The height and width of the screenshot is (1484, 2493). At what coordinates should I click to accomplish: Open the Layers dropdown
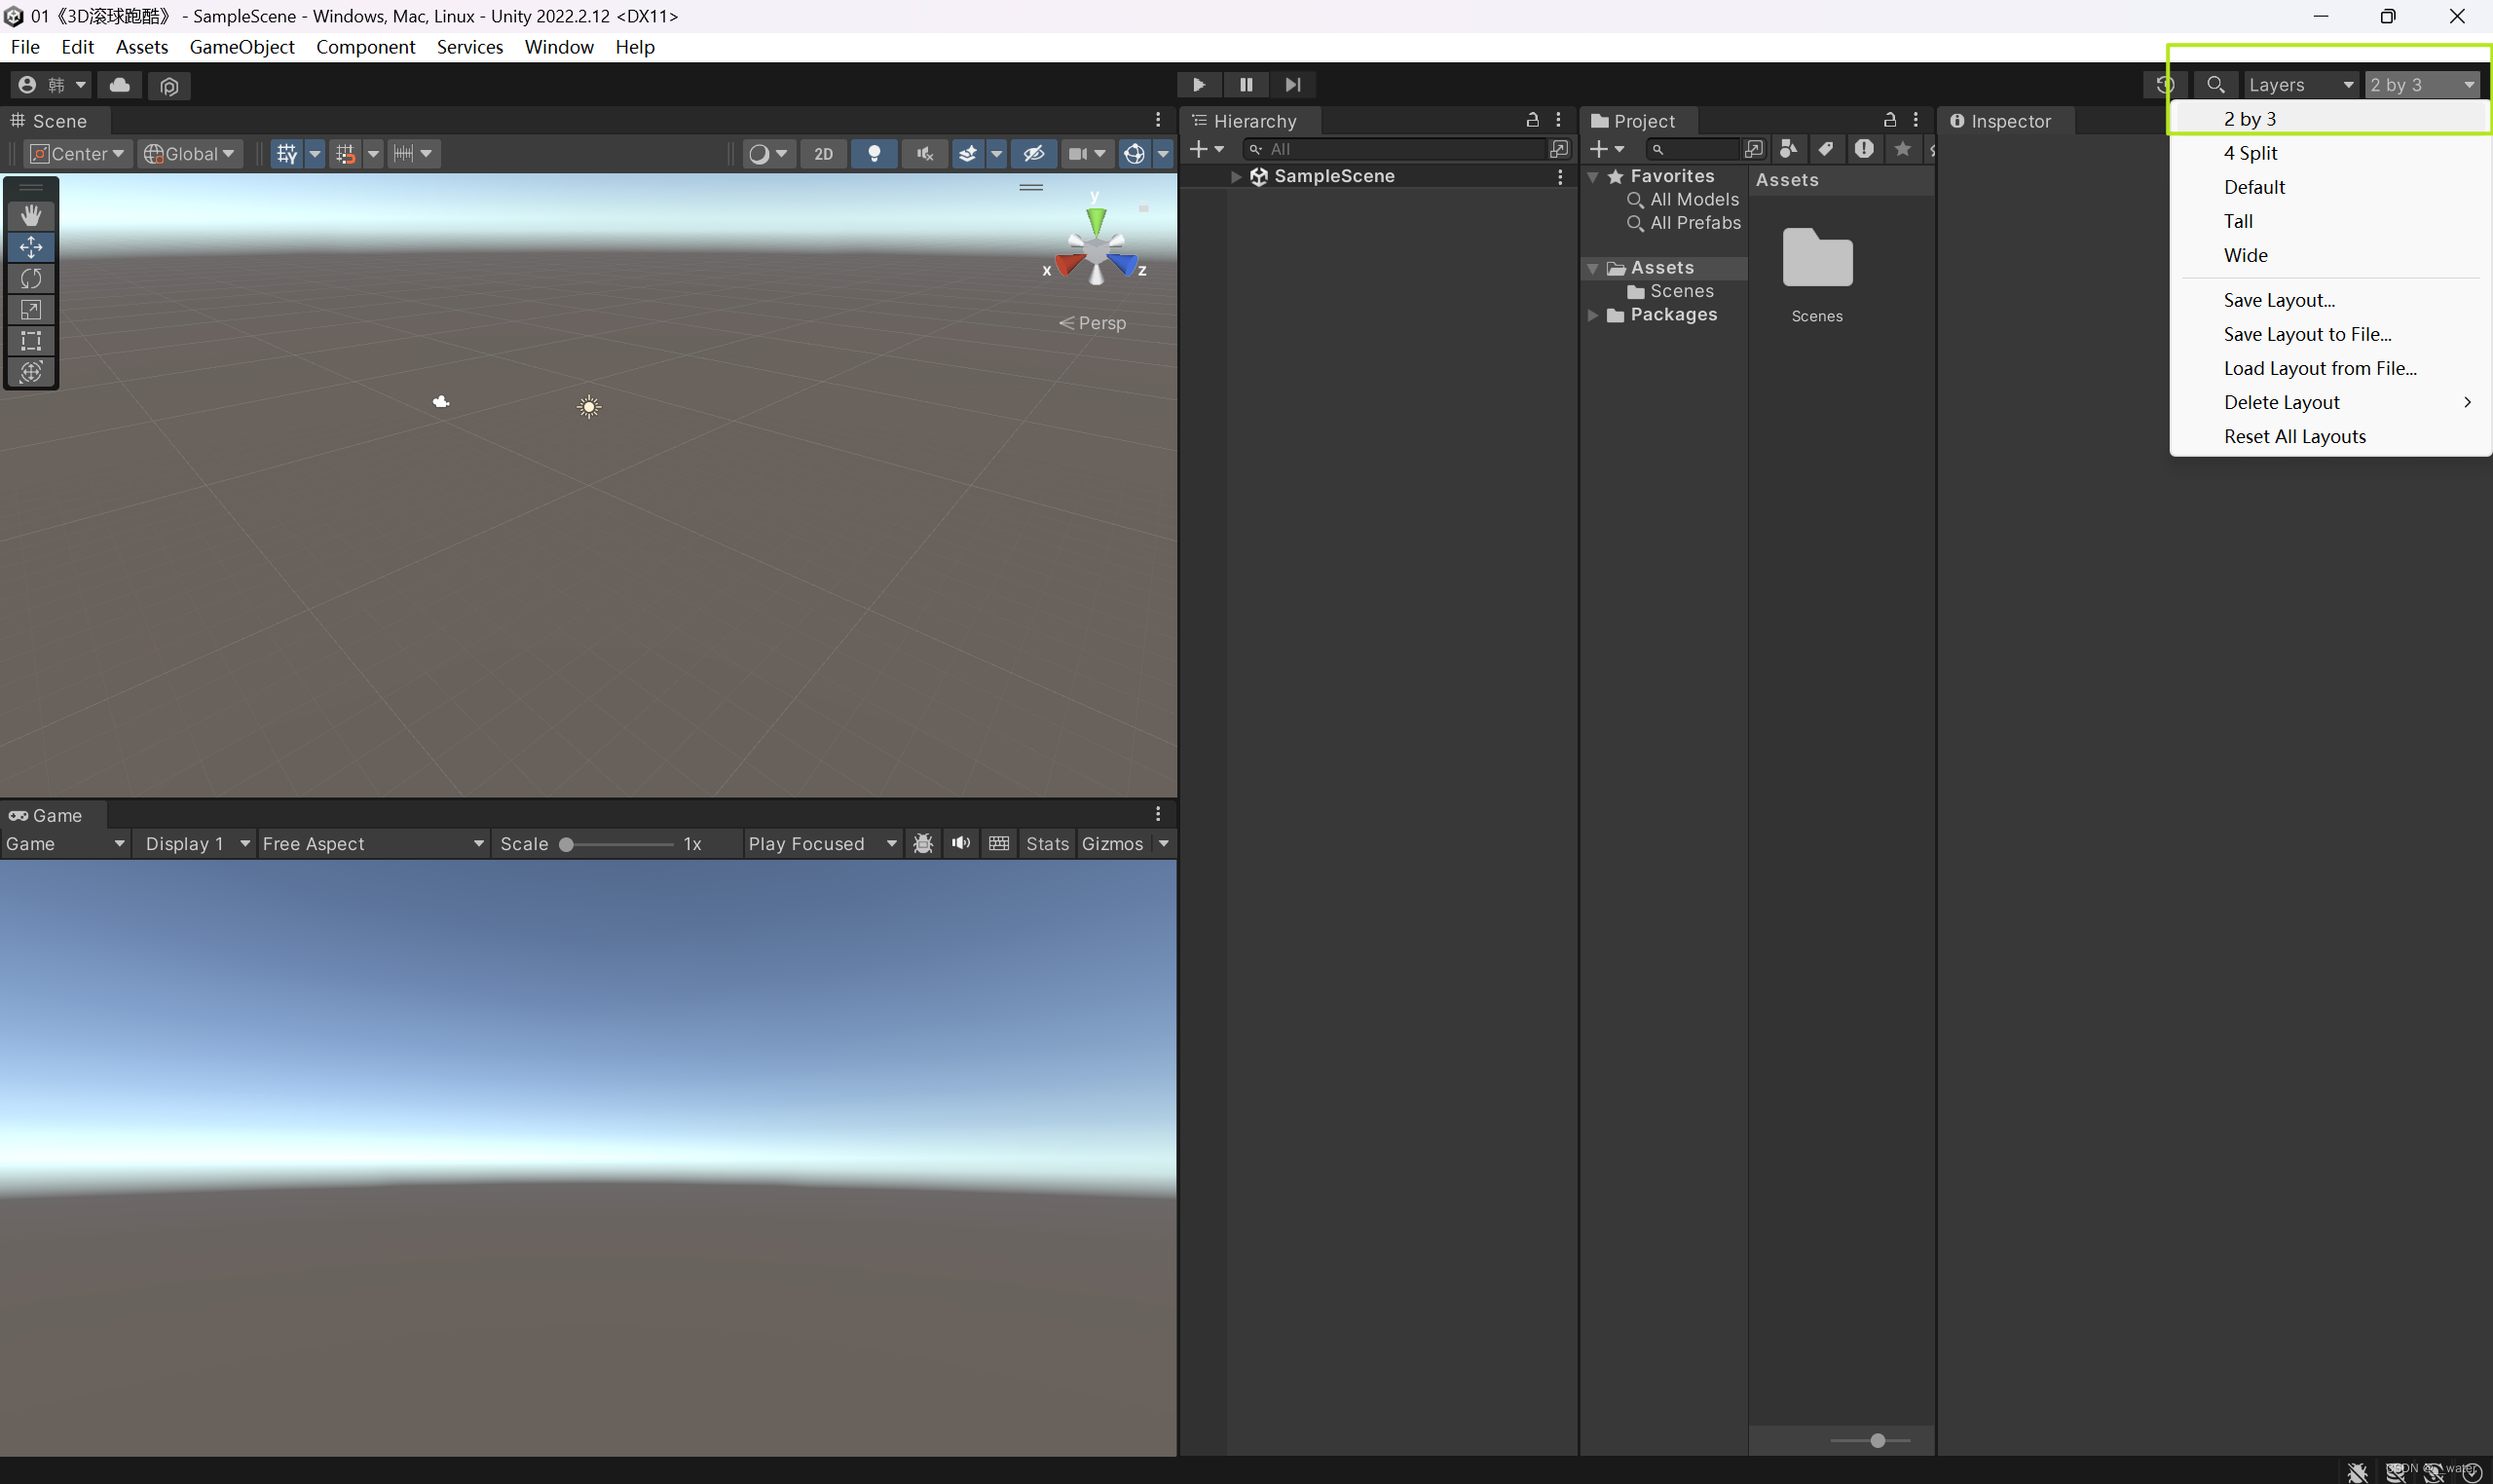(x=2299, y=85)
